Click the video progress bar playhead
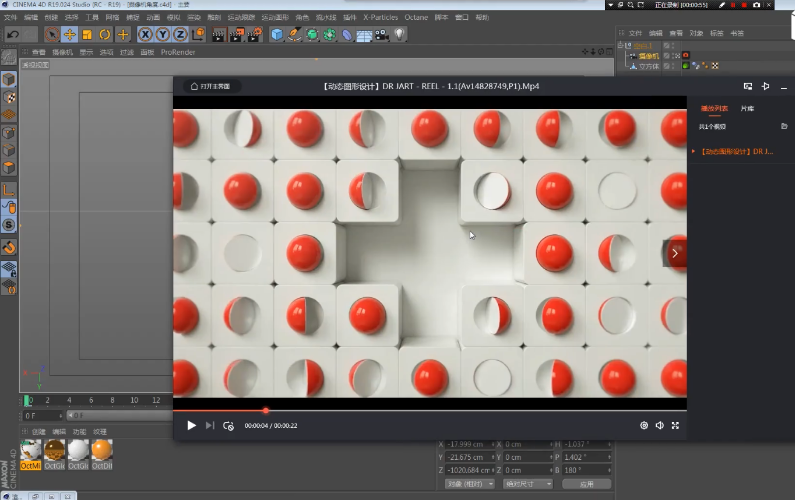The width and height of the screenshot is (795, 500). click(x=266, y=410)
